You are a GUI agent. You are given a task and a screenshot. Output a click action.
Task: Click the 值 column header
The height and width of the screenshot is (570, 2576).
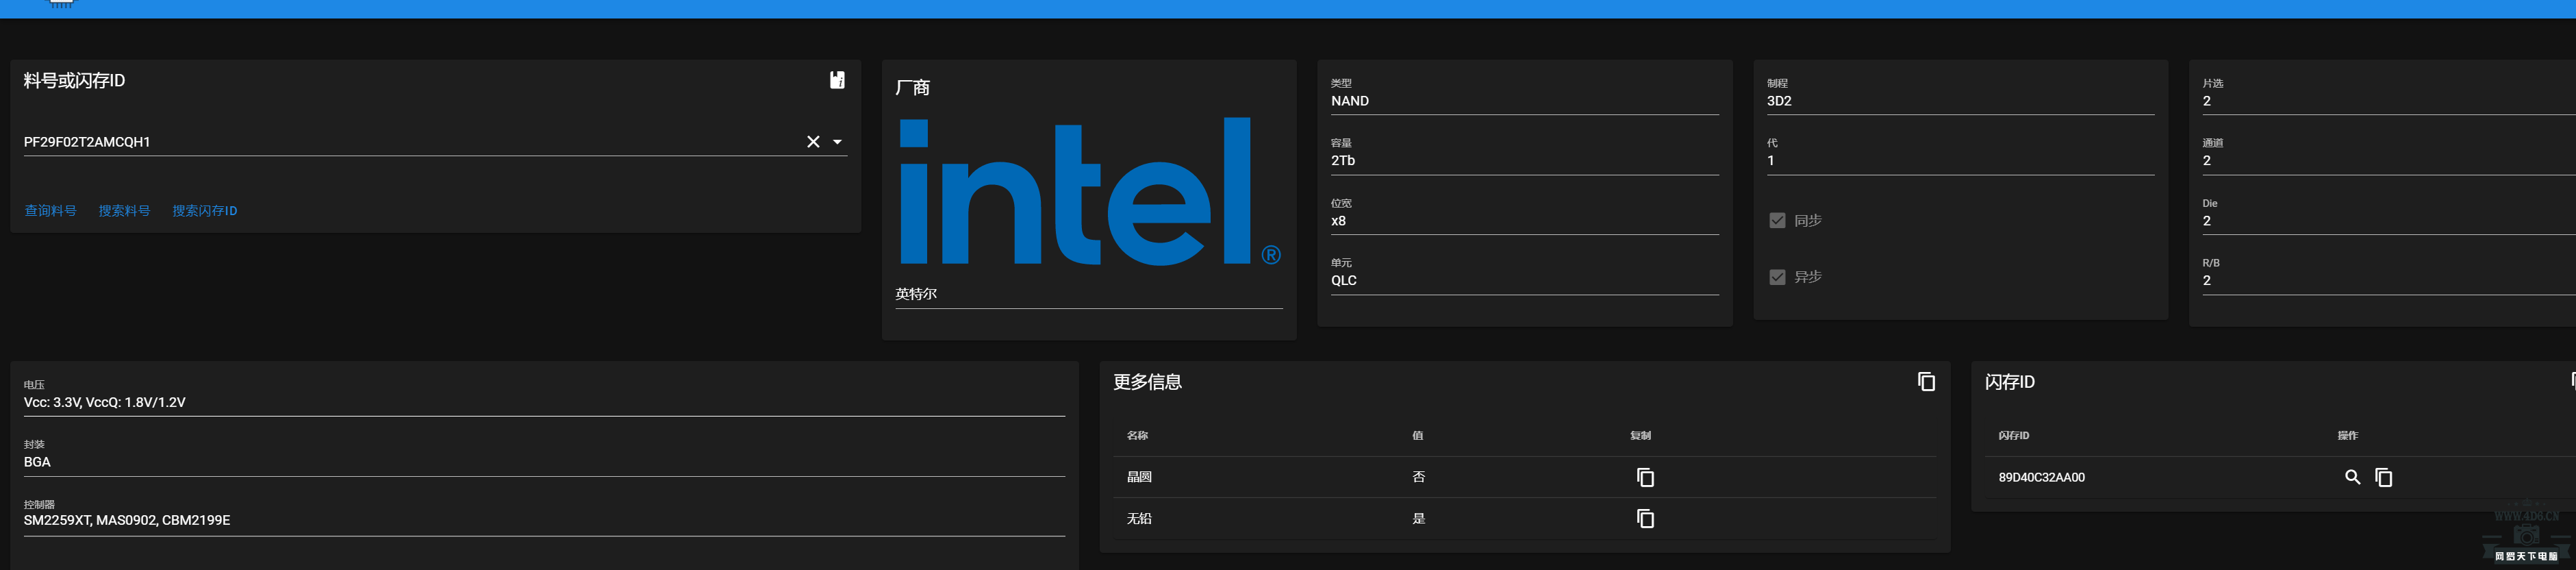[x=1417, y=436]
